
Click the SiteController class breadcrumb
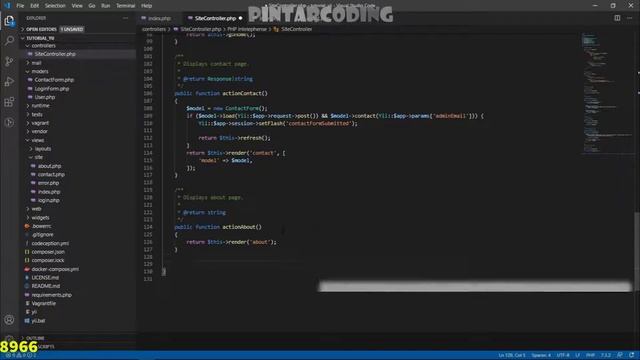click(x=296, y=29)
